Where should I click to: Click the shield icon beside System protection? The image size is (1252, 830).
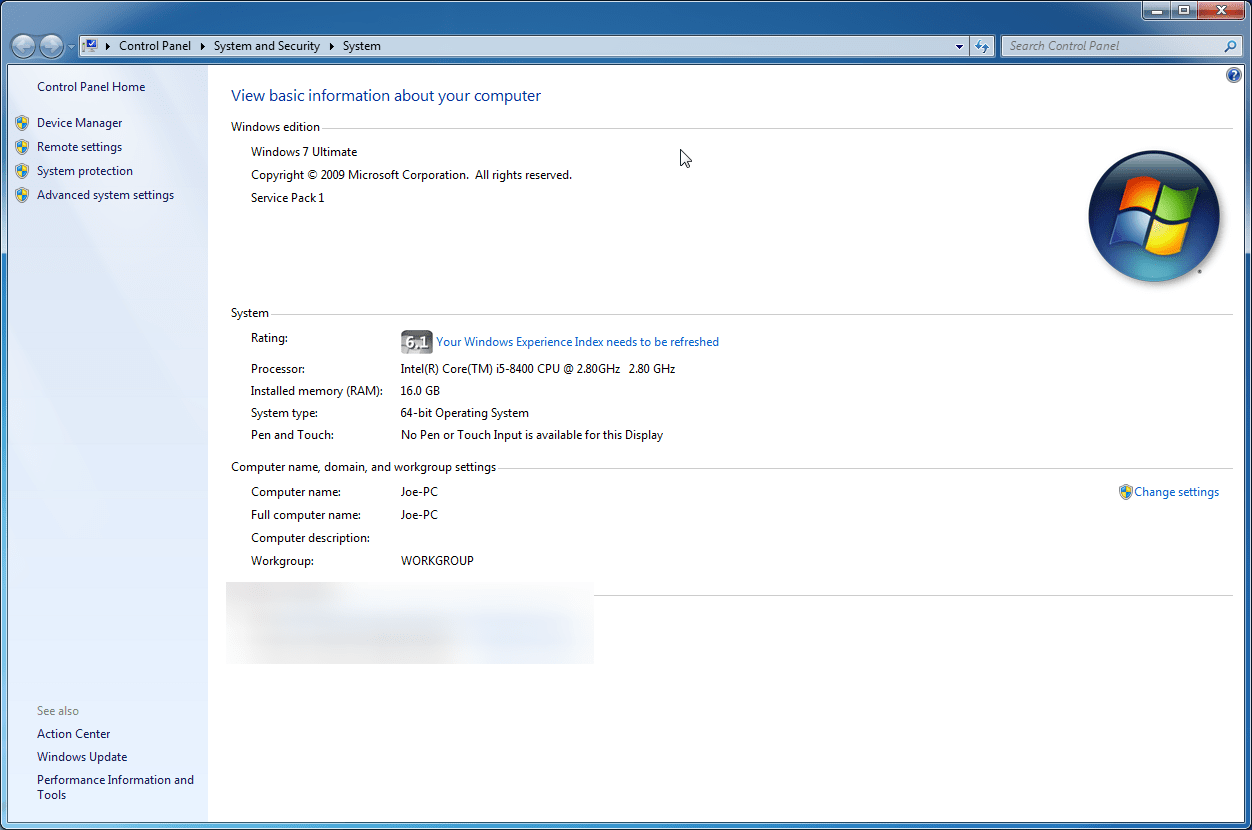[22, 171]
